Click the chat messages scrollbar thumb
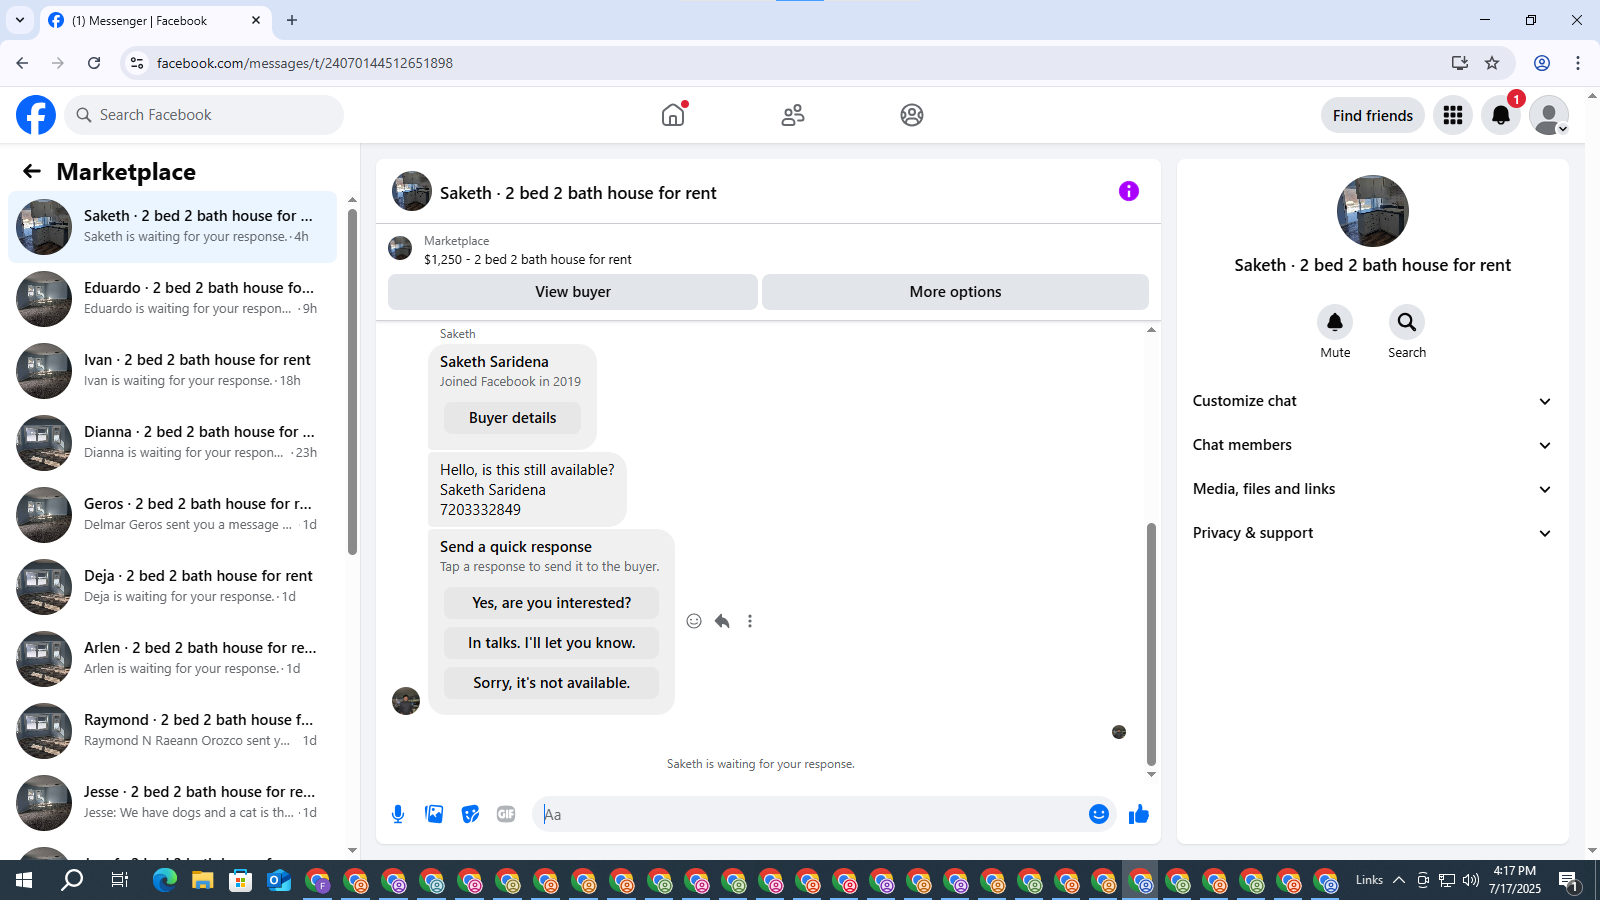 point(1151,645)
